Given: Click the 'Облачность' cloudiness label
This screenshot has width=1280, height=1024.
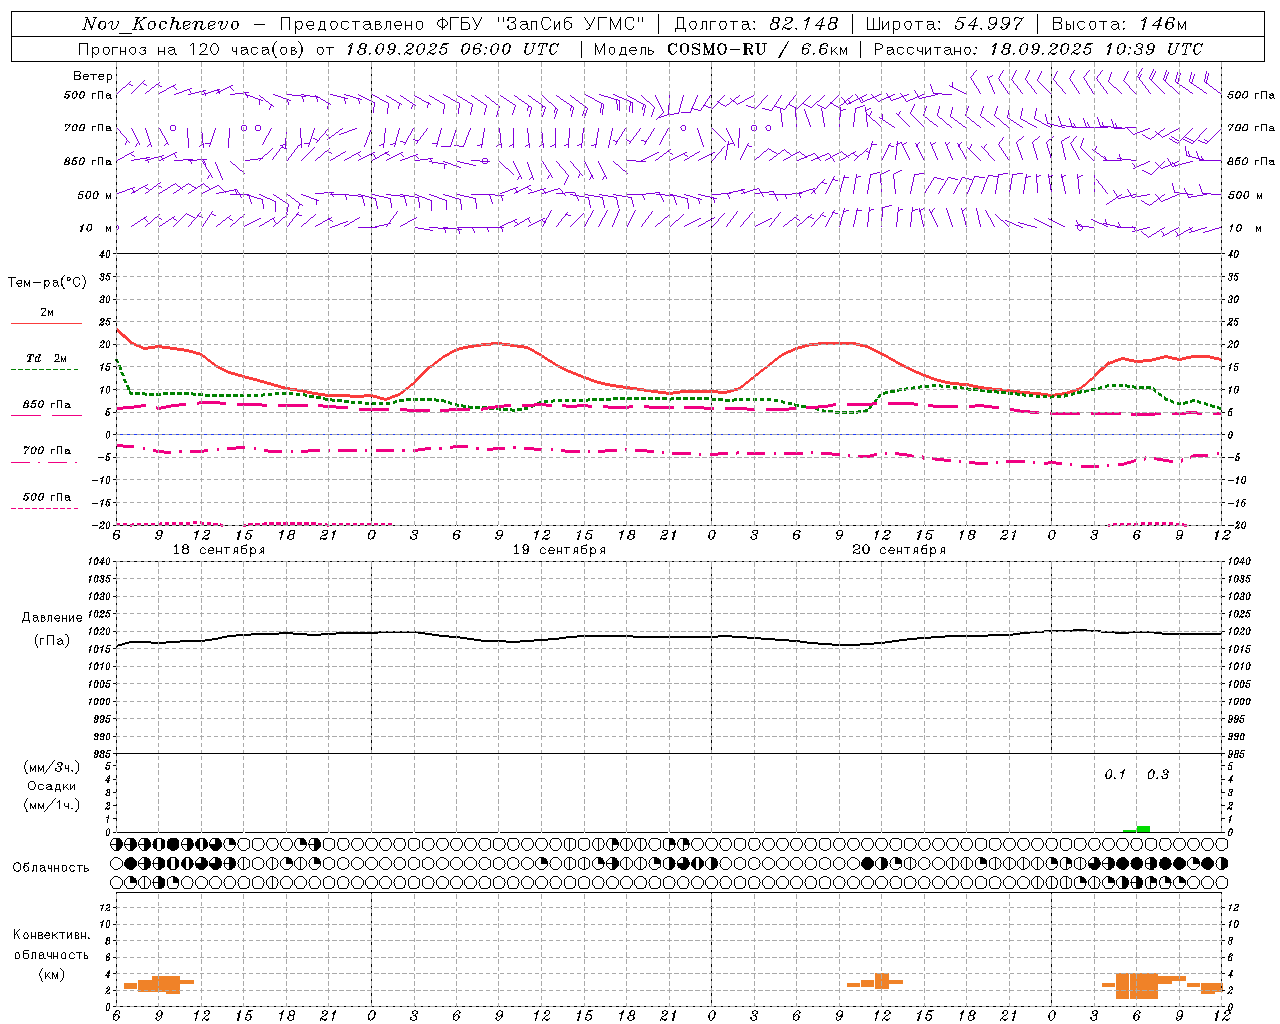Looking at the screenshot, I should click(51, 868).
